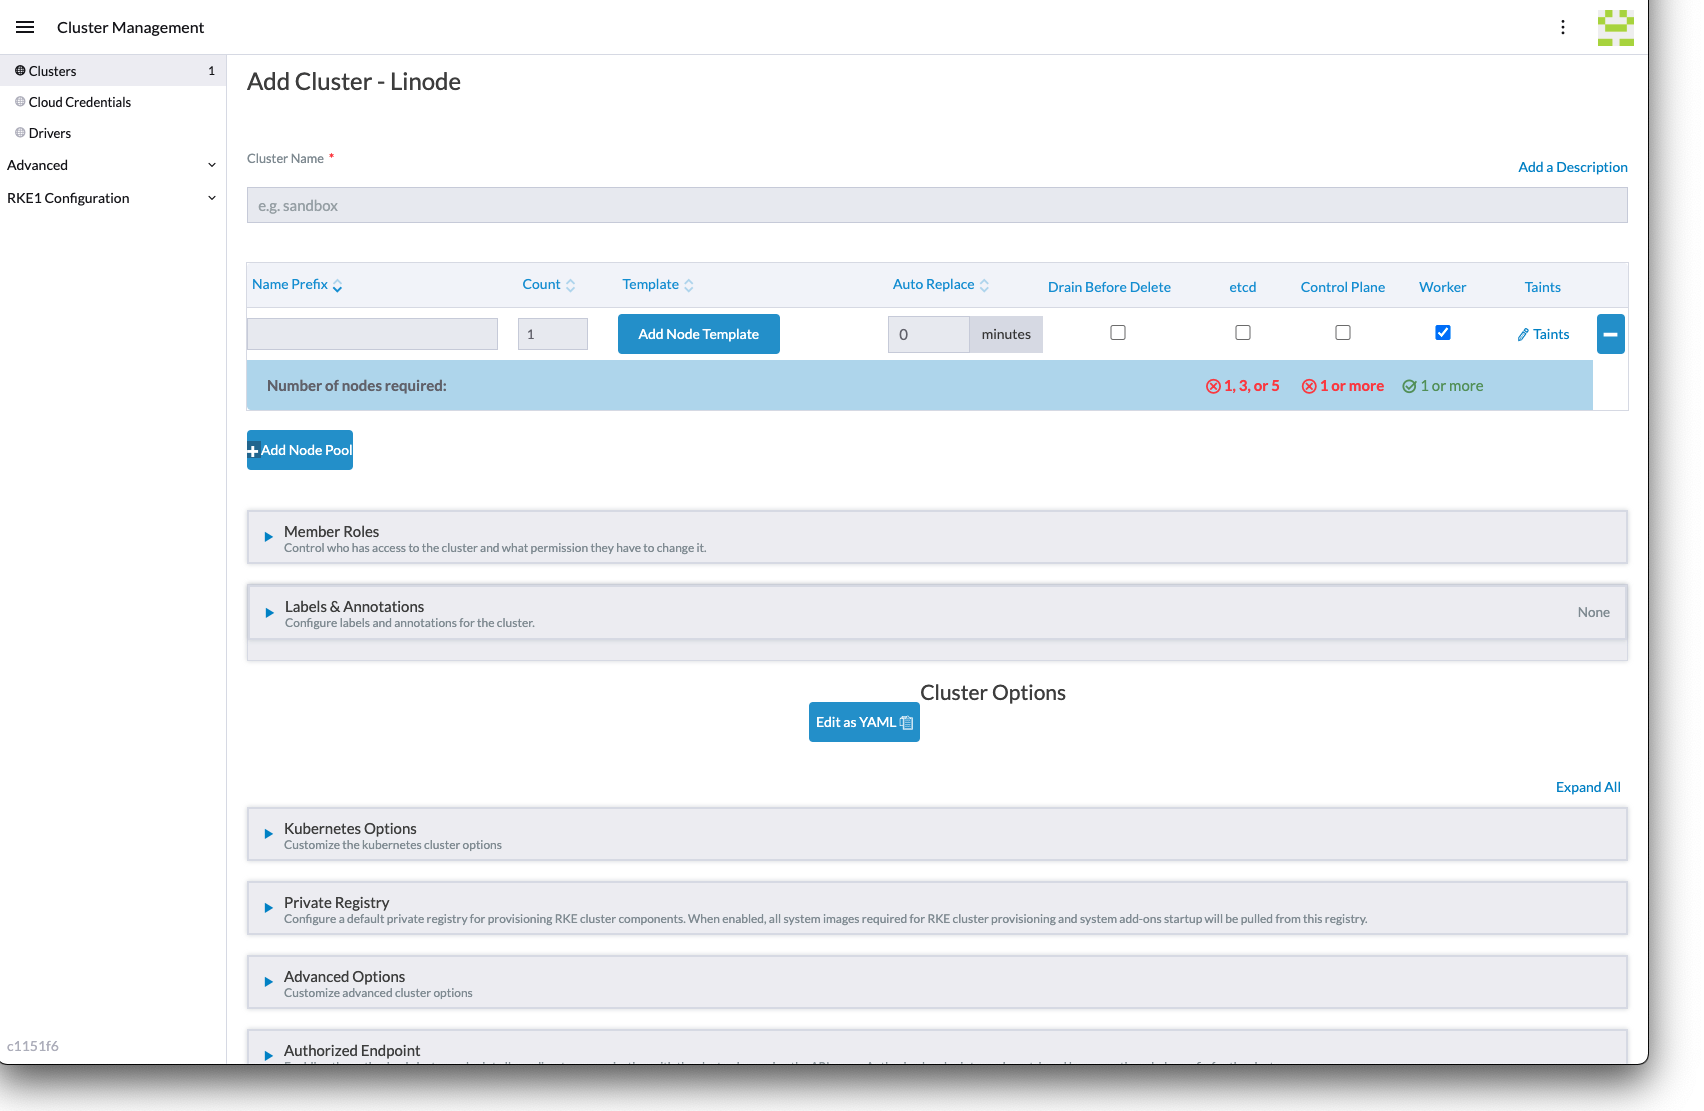Click the Add Node Template button
The width and height of the screenshot is (1704, 1111).
coord(698,334)
